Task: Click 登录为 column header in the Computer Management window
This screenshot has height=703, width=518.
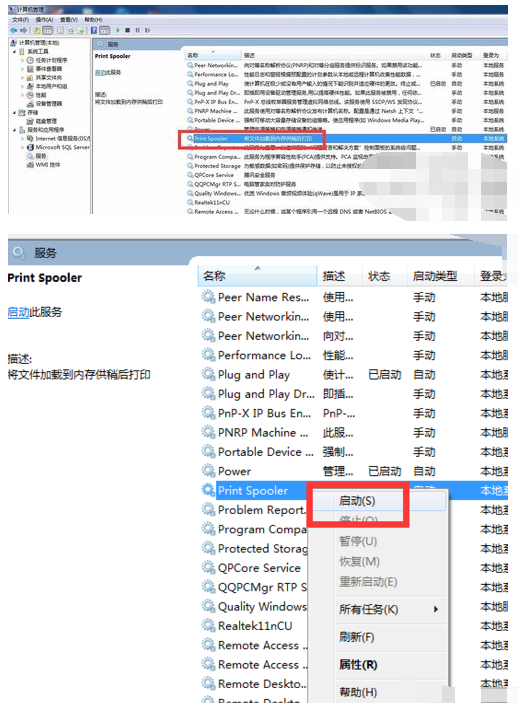Action: (492, 55)
